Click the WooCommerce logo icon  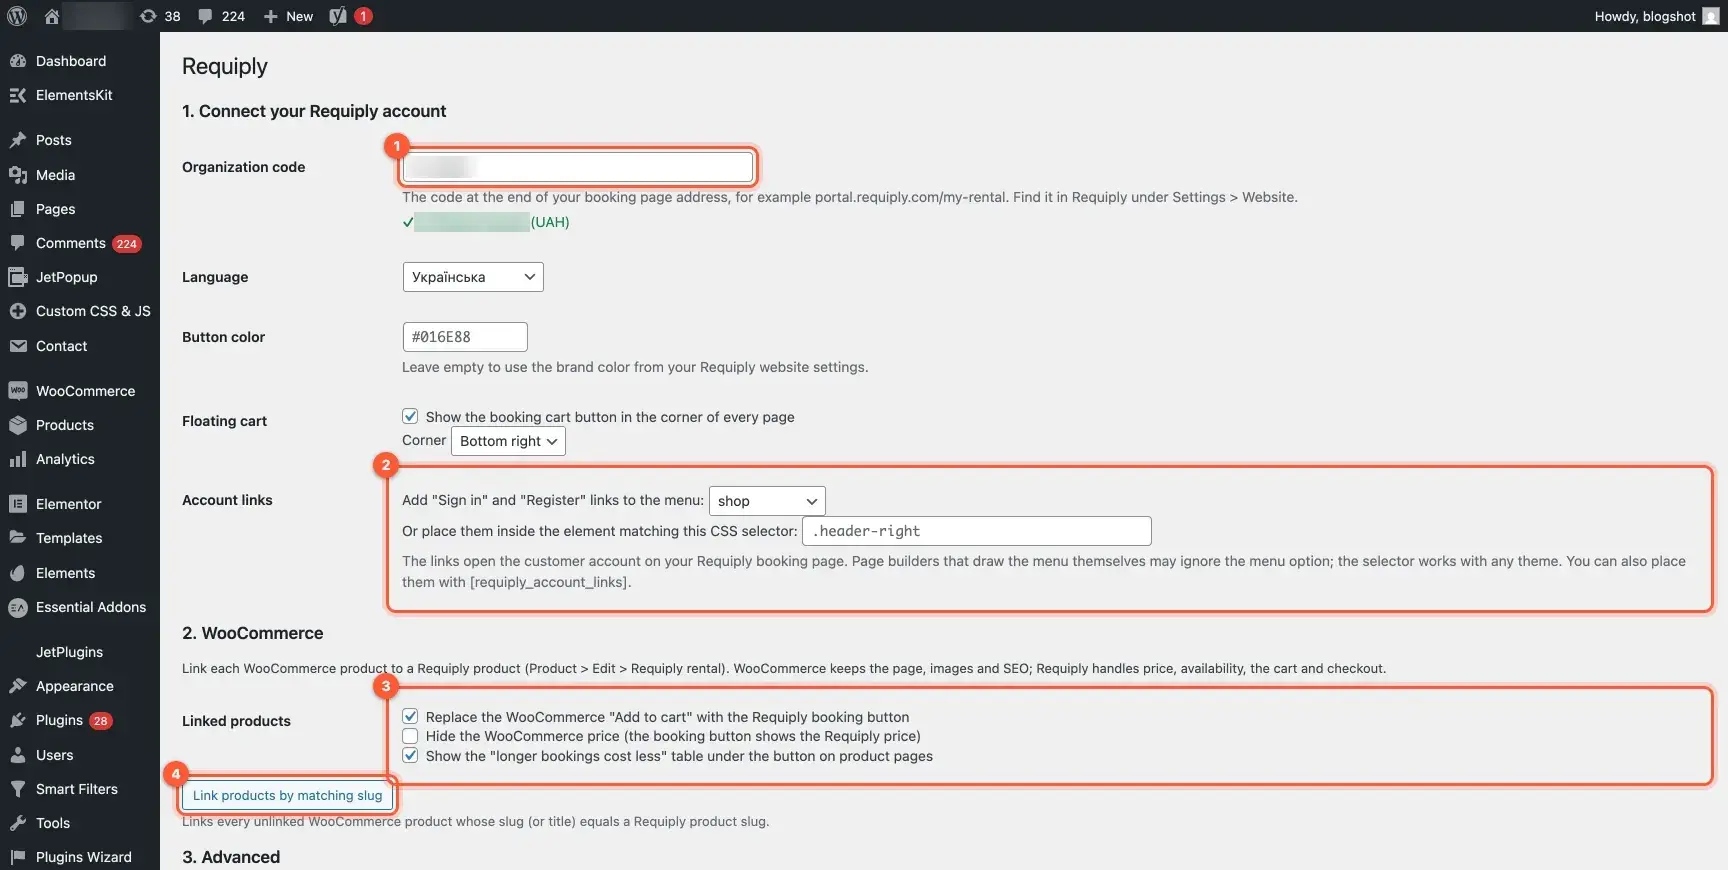click(18, 391)
